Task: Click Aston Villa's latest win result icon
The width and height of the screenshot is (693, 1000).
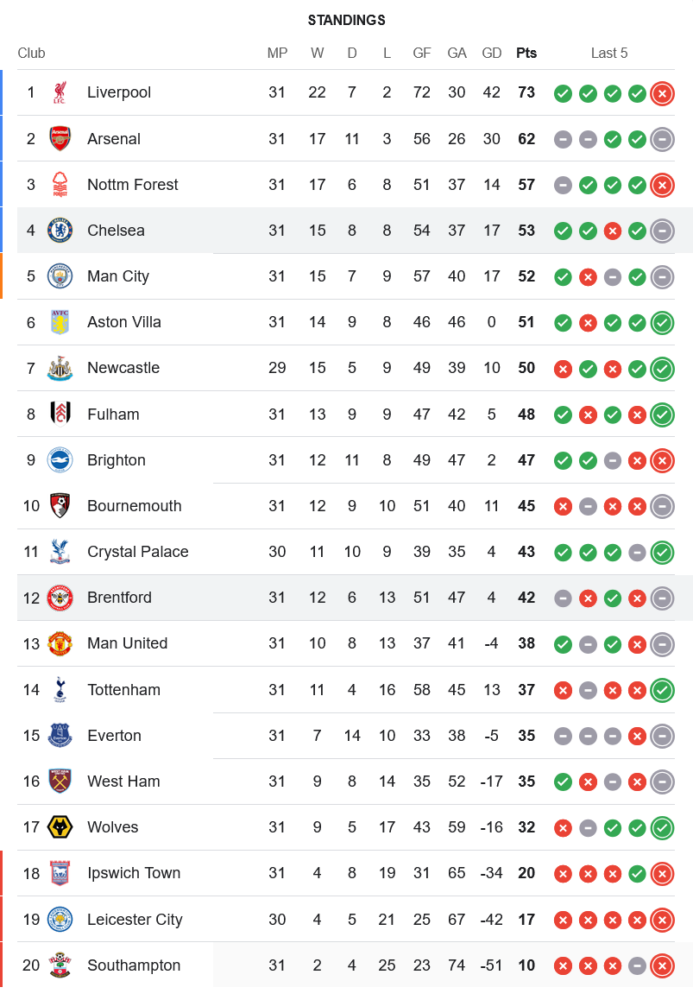Action: 661,323
